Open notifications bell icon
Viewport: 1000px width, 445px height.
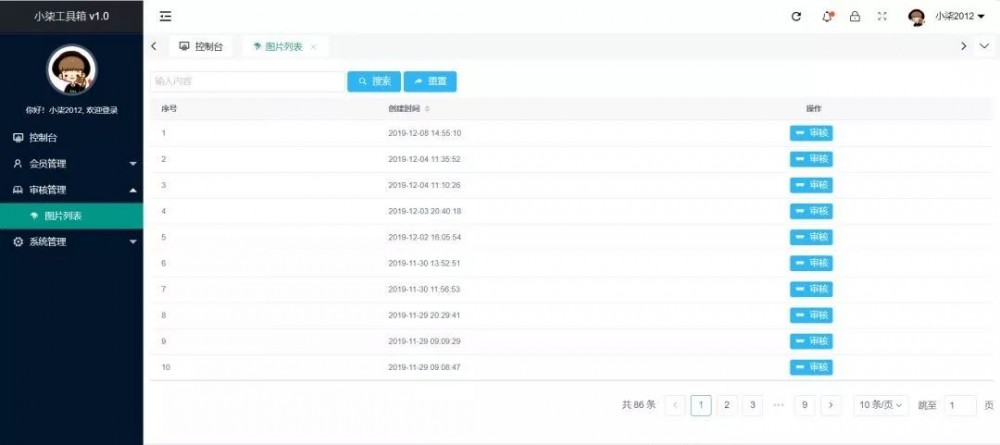827,17
